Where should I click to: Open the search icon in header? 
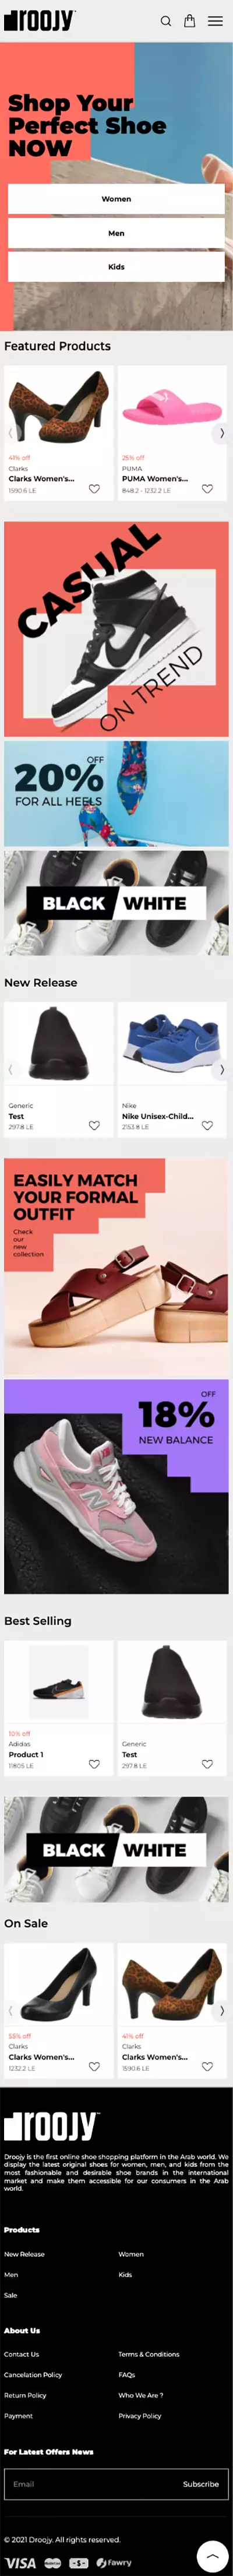pos(166,21)
